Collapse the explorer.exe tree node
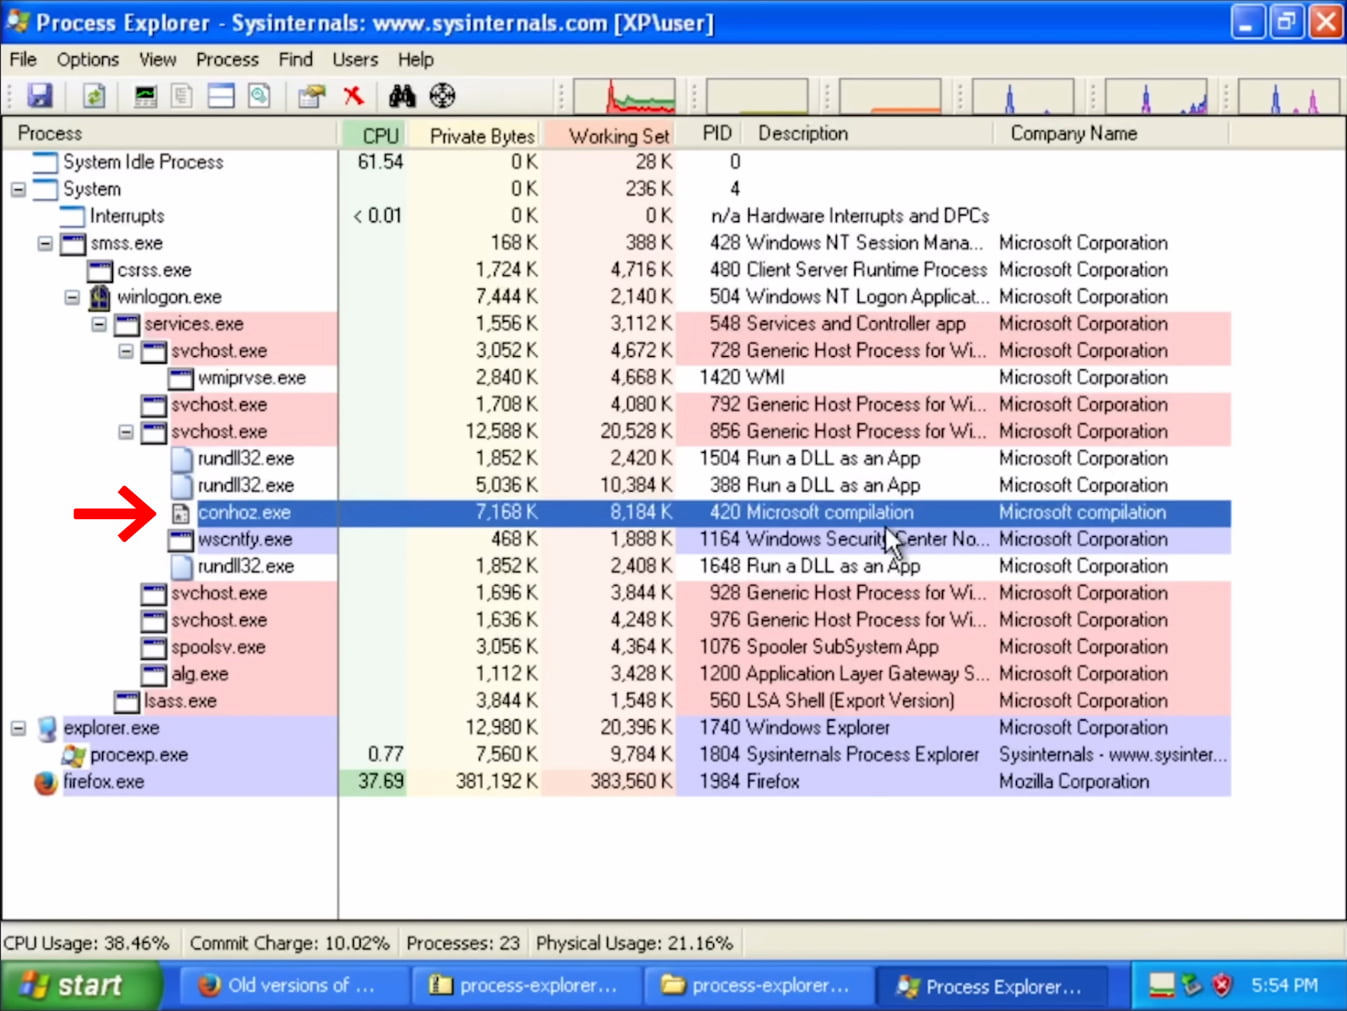Screen dimensions: 1347x1011 [x=18, y=728]
